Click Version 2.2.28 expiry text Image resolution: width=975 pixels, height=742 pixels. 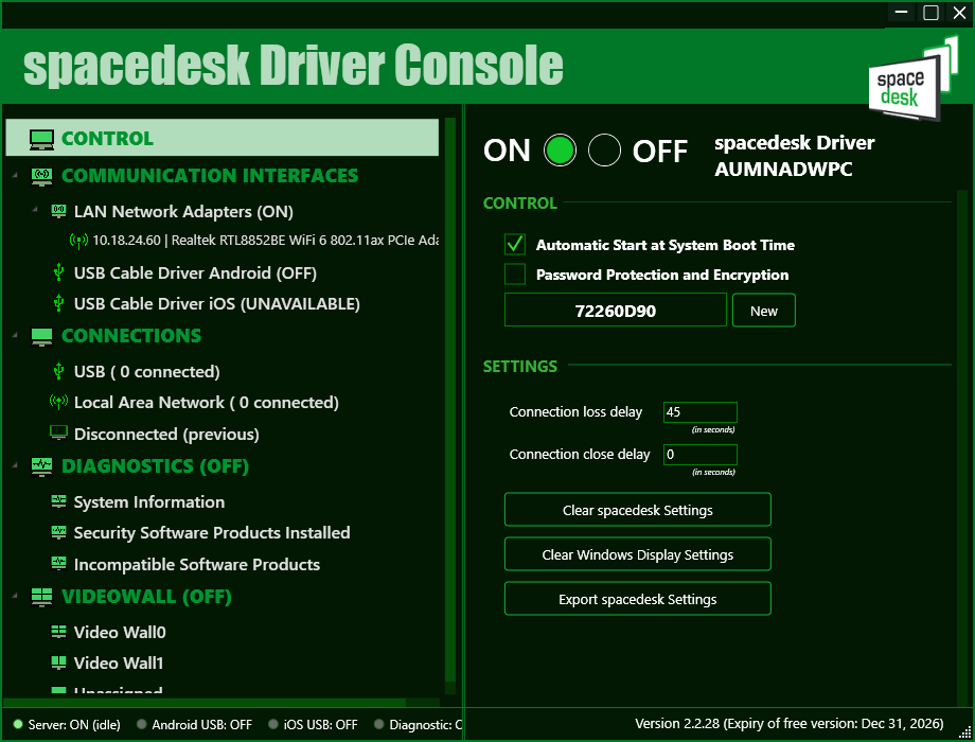click(x=789, y=723)
